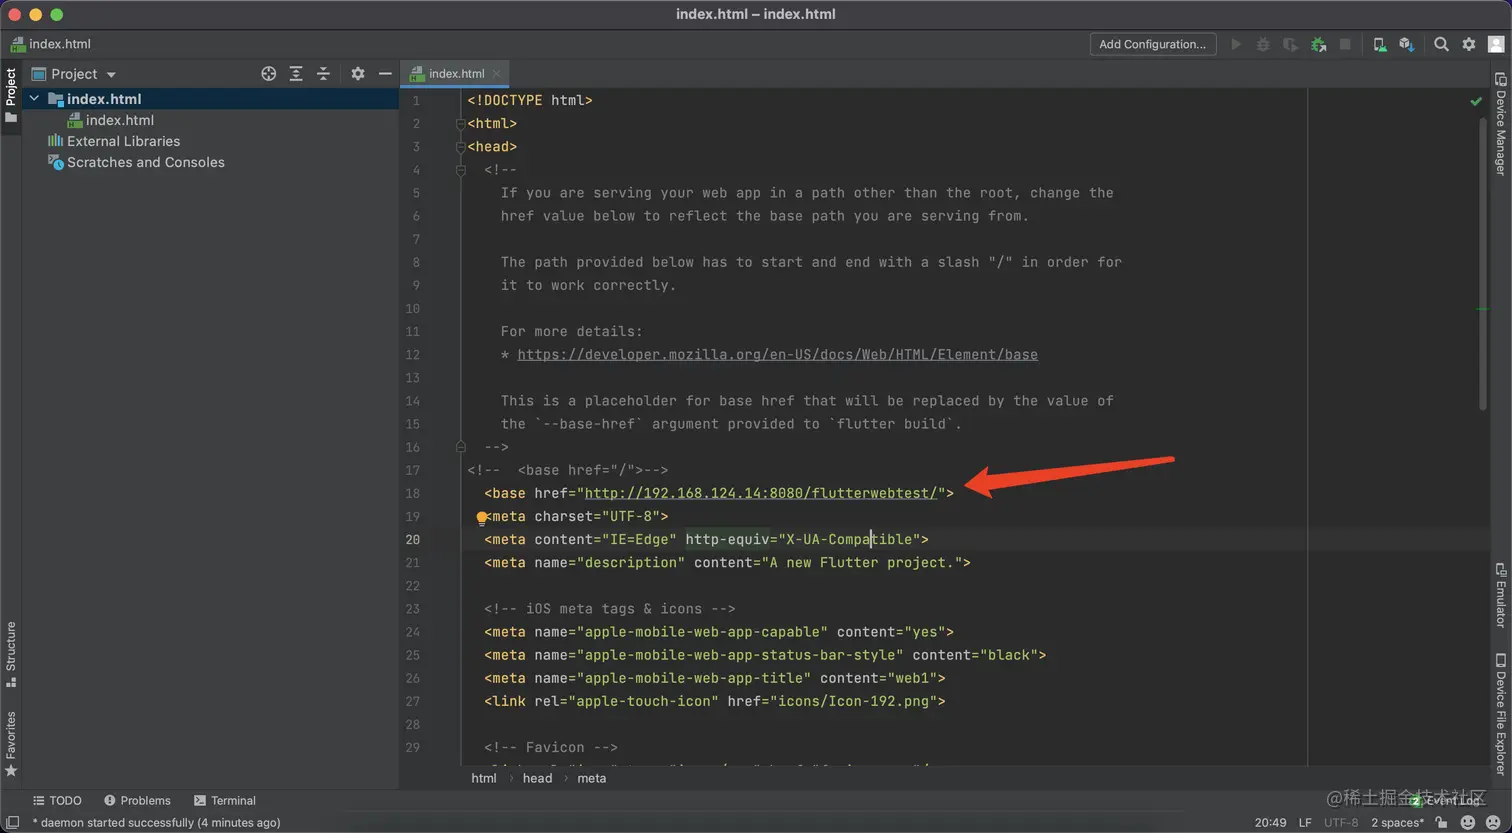Click the Search Everywhere magnifier icon

pyautogui.click(x=1441, y=44)
